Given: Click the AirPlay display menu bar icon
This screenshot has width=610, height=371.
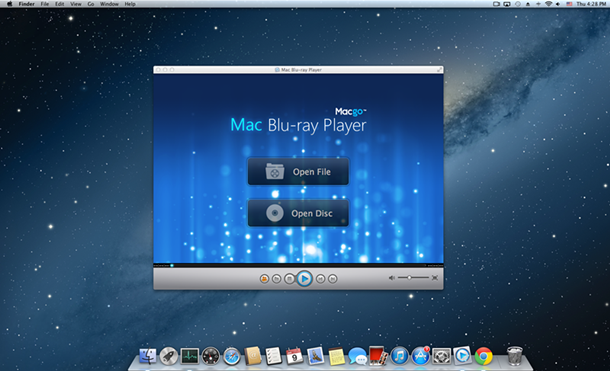Looking at the screenshot, I should pos(507,4).
